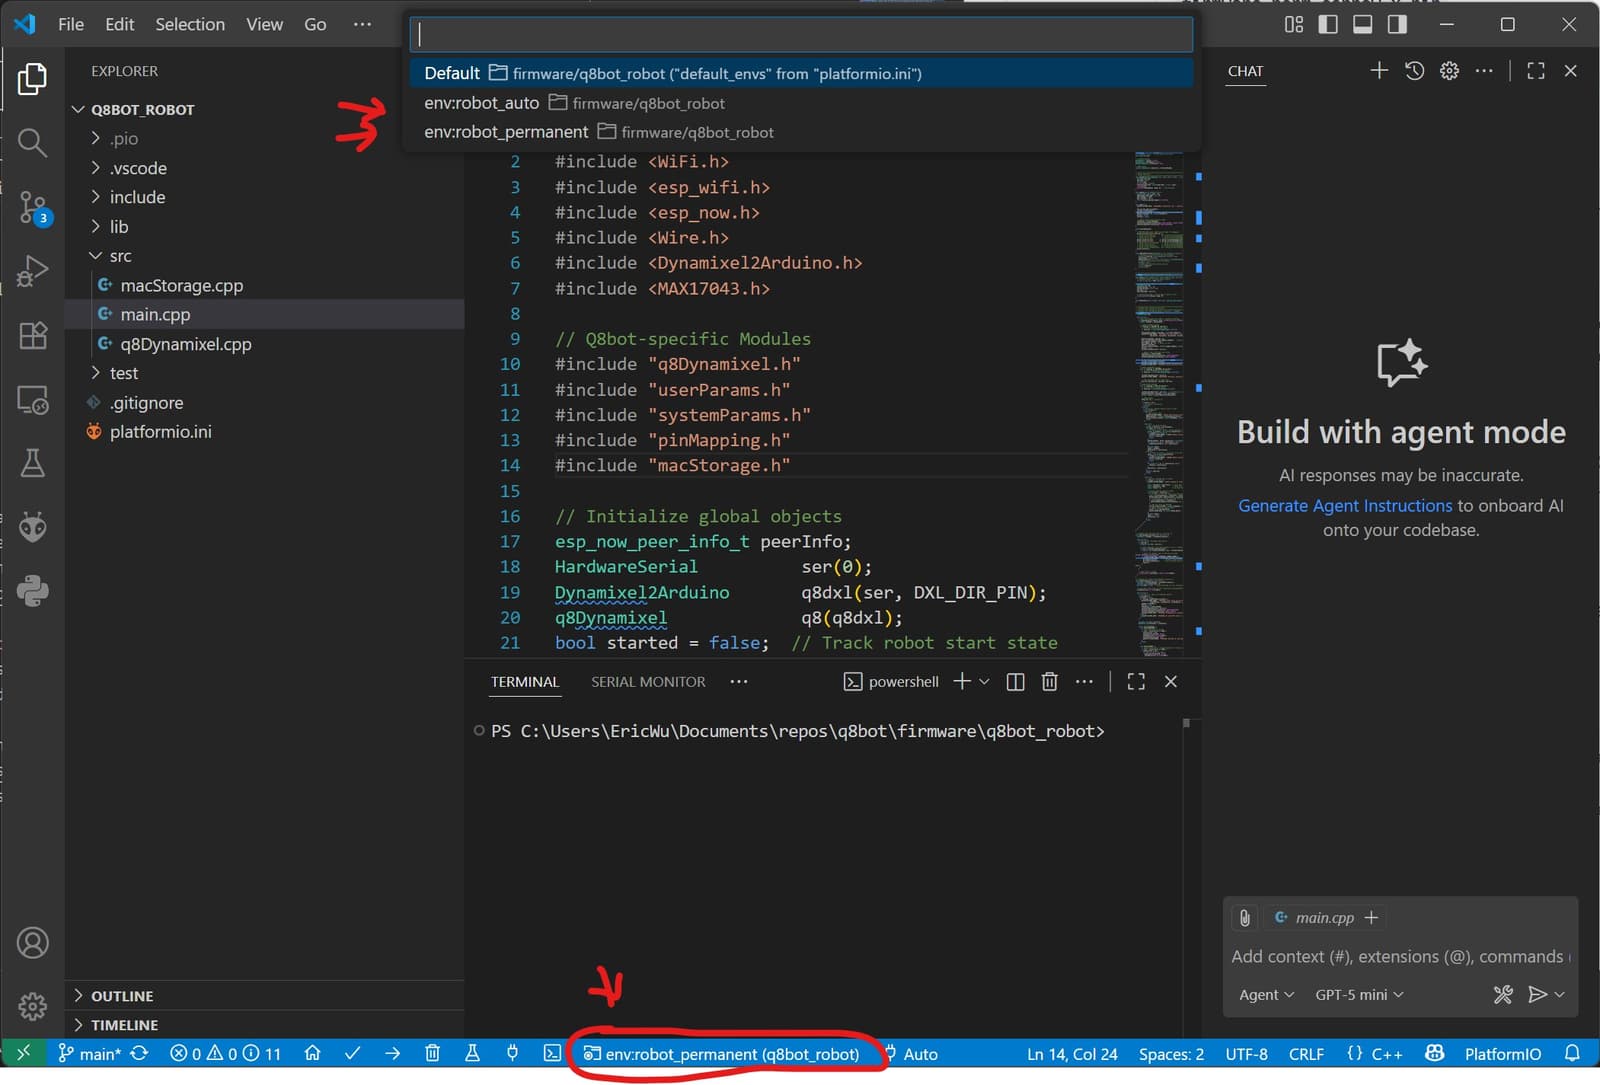
Task: Open Remote Explorer in activity bar
Action: click(x=32, y=400)
